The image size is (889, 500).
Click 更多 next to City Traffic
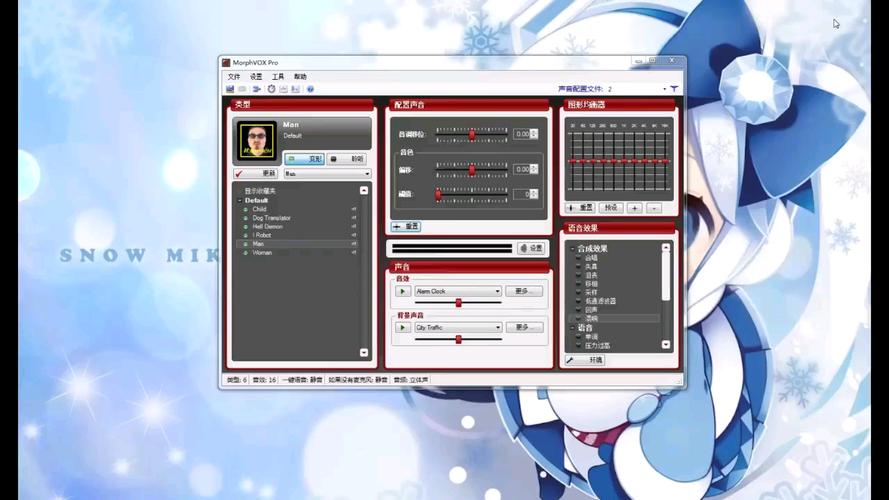pyautogui.click(x=524, y=328)
